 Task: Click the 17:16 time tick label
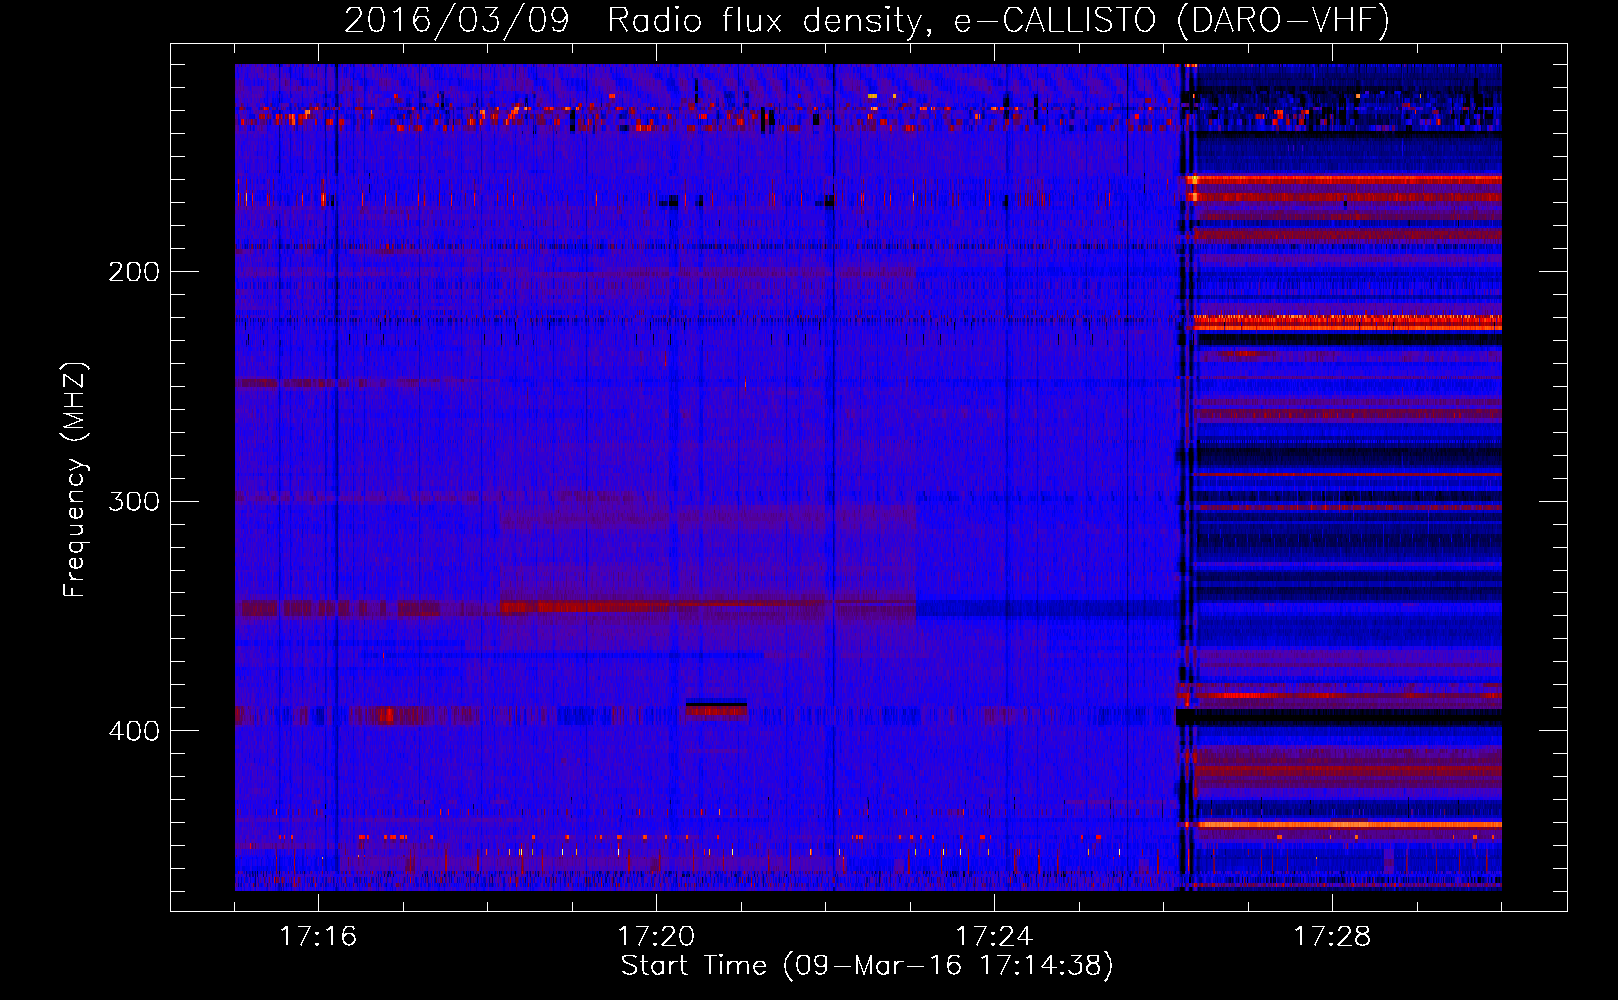click(x=318, y=937)
